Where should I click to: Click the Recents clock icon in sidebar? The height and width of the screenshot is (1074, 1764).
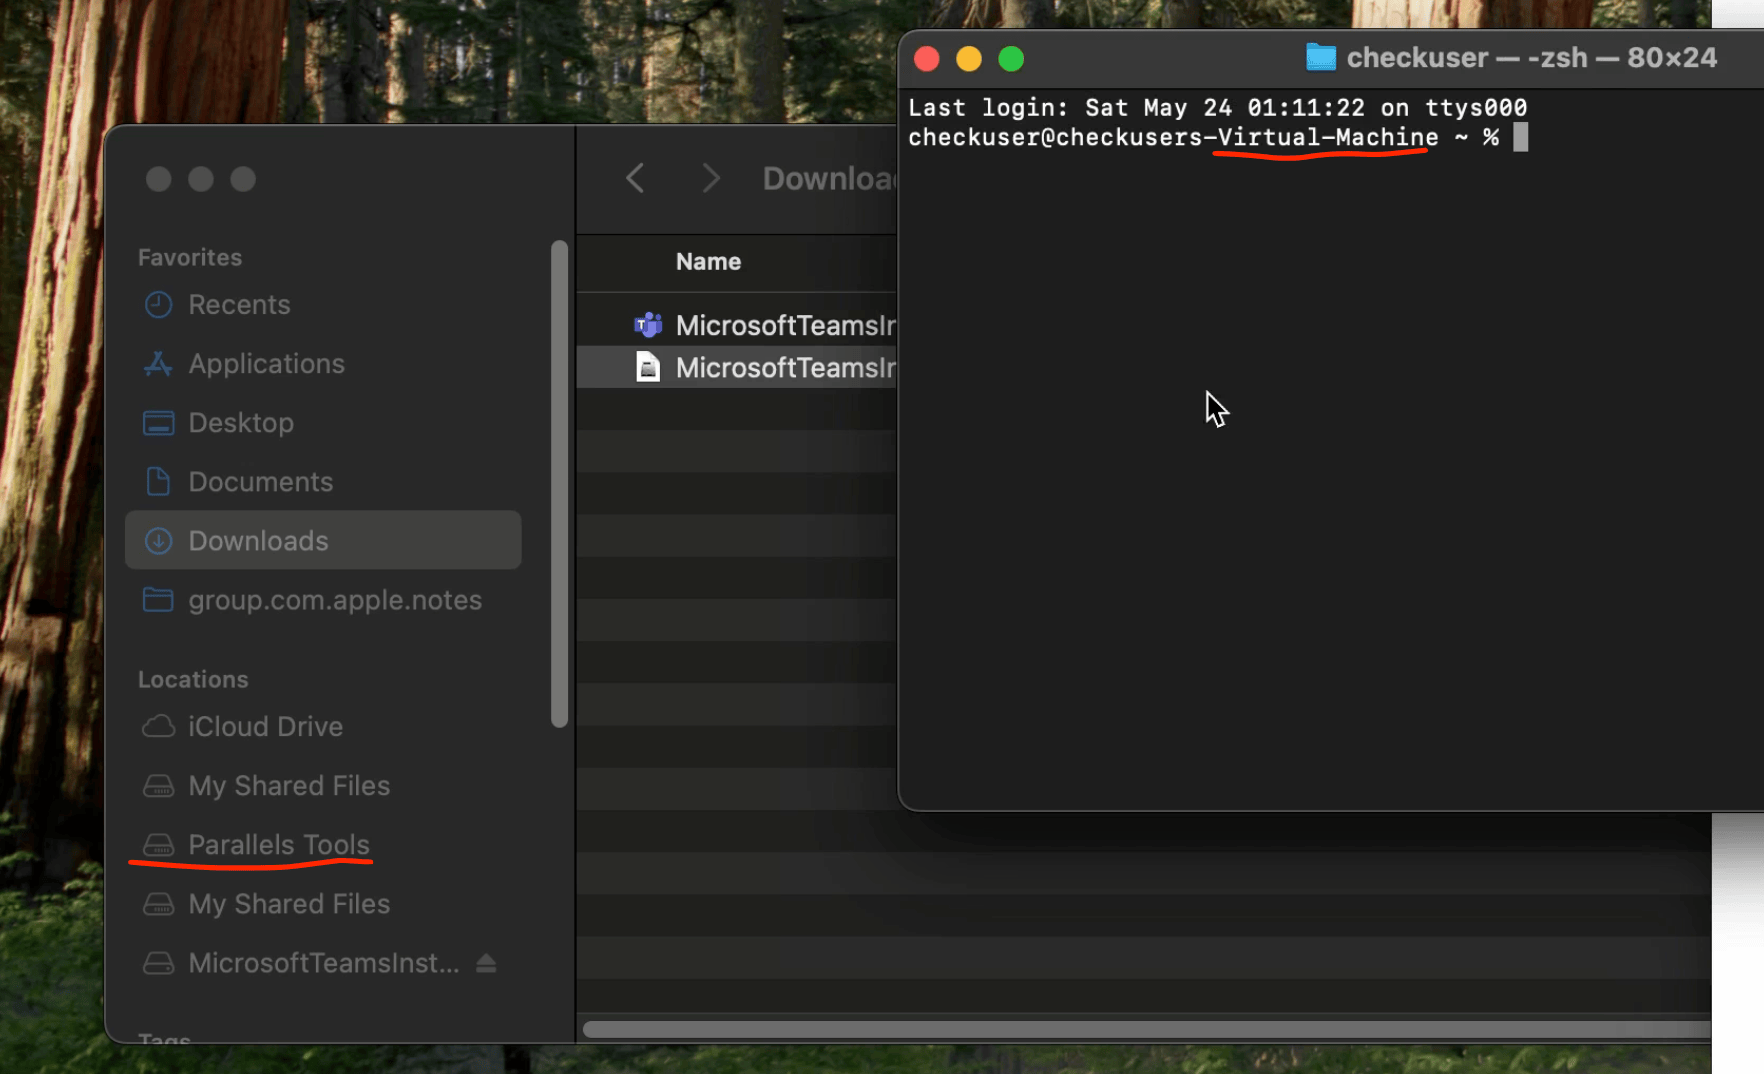pos(158,305)
